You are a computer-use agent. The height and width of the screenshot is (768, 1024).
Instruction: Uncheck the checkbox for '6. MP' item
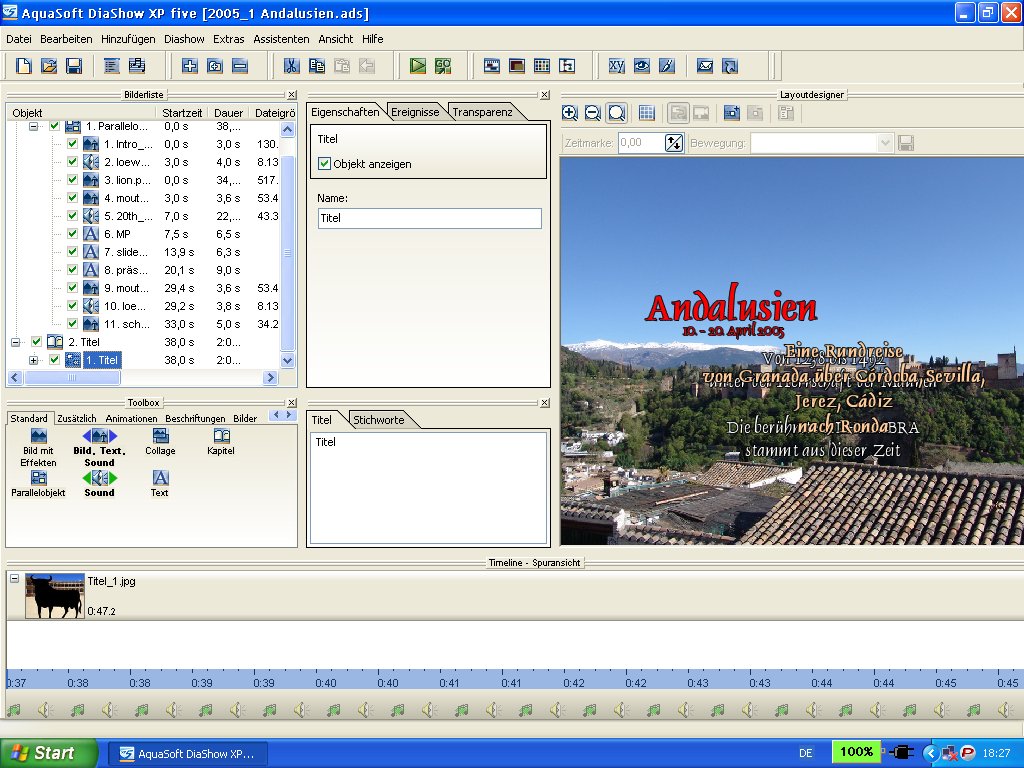(x=72, y=234)
